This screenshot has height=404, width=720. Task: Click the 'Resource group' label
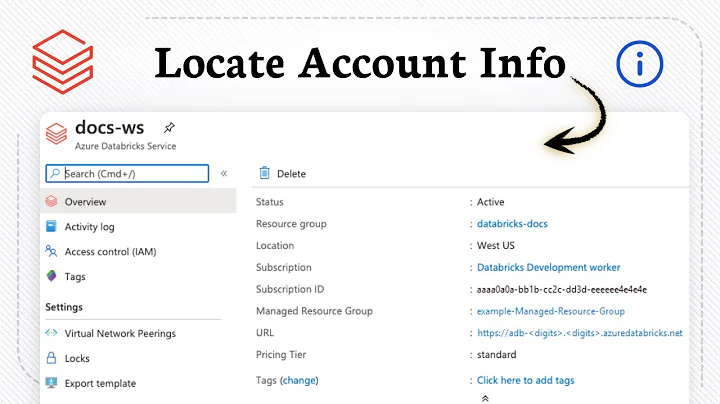tap(291, 224)
